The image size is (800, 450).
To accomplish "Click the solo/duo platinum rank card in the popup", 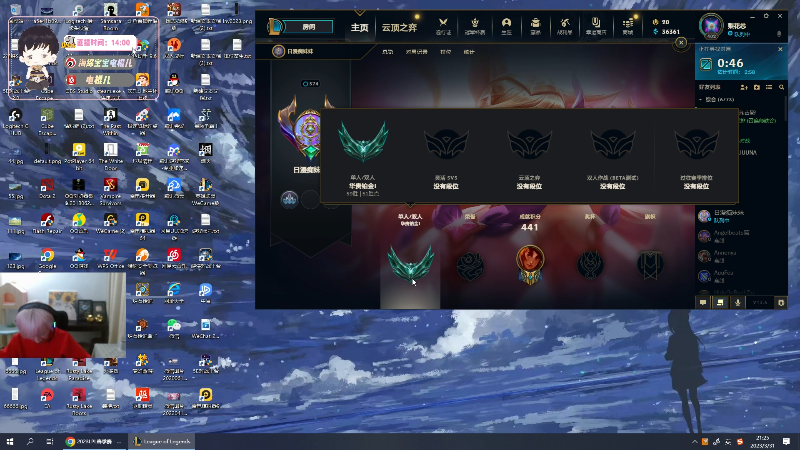I will [363, 157].
